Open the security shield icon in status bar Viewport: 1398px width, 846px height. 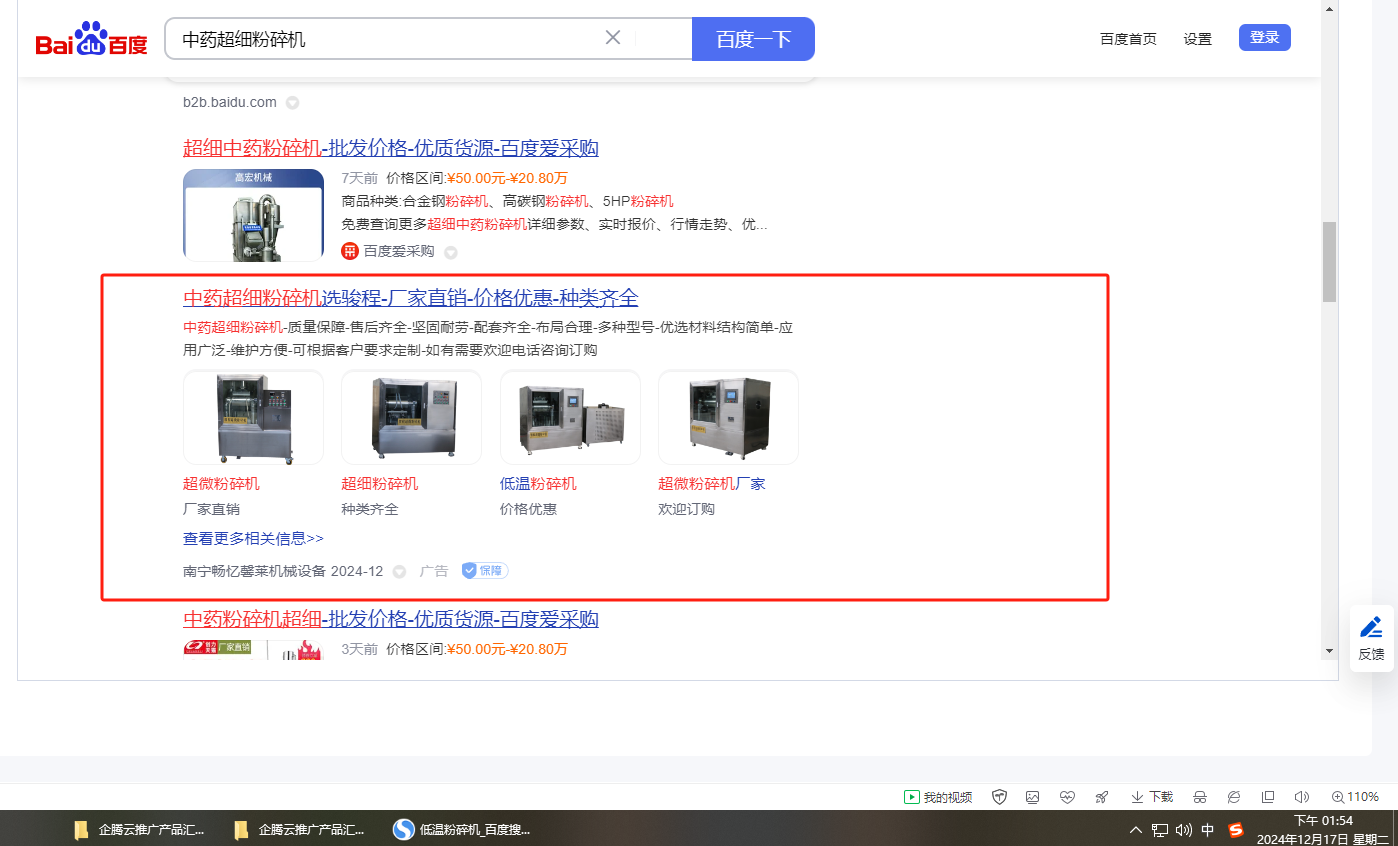999,797
